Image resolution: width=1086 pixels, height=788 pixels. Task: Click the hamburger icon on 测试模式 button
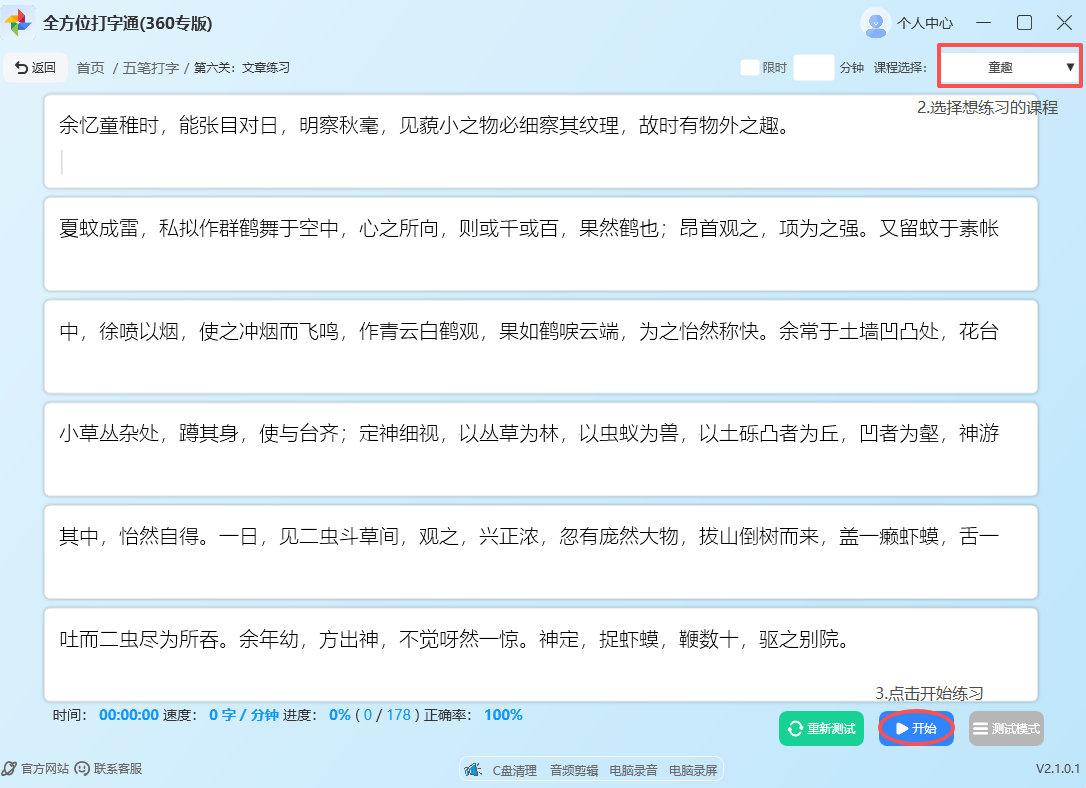click(981, 729)
